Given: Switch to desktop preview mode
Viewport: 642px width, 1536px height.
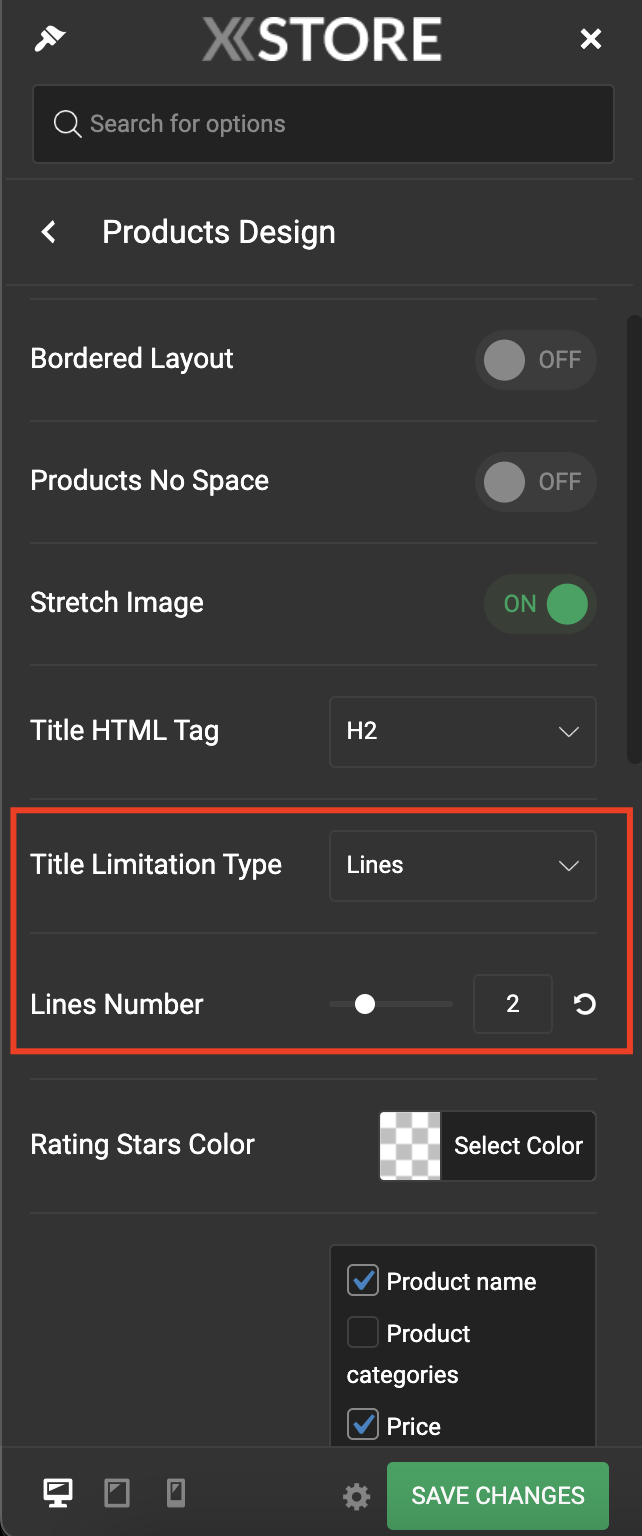Looking at the screenshot, I should click(57, 1494).
